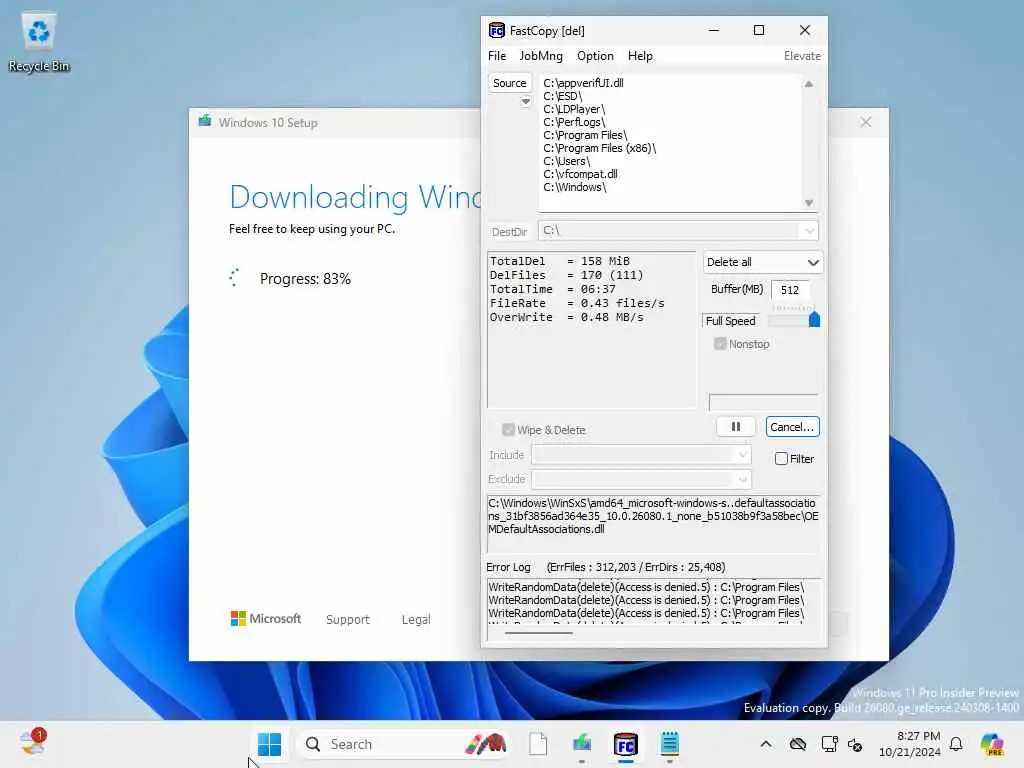Open the Windows Start menu
Screen dimensions: 1024x768
click(269, 744)
